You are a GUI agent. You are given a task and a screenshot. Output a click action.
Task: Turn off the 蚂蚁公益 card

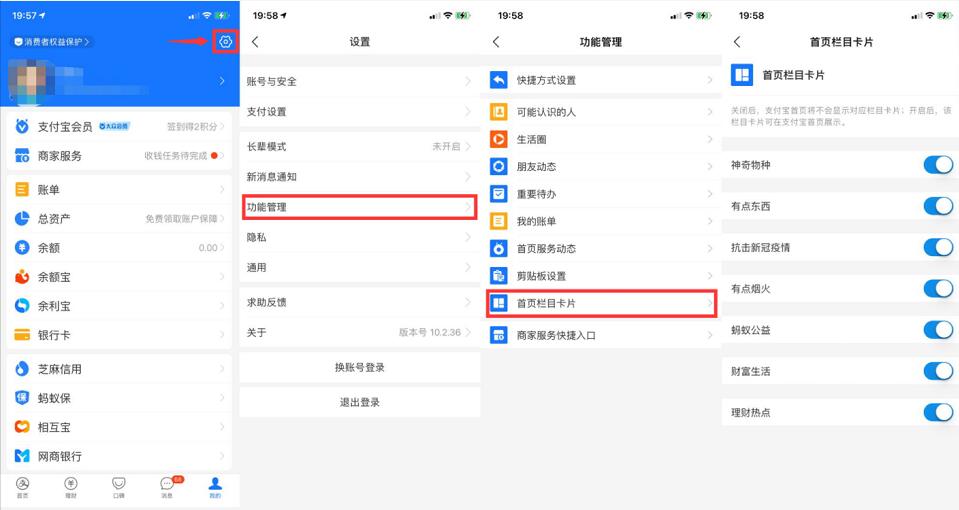pyautogui.click(x=938, y=330)
